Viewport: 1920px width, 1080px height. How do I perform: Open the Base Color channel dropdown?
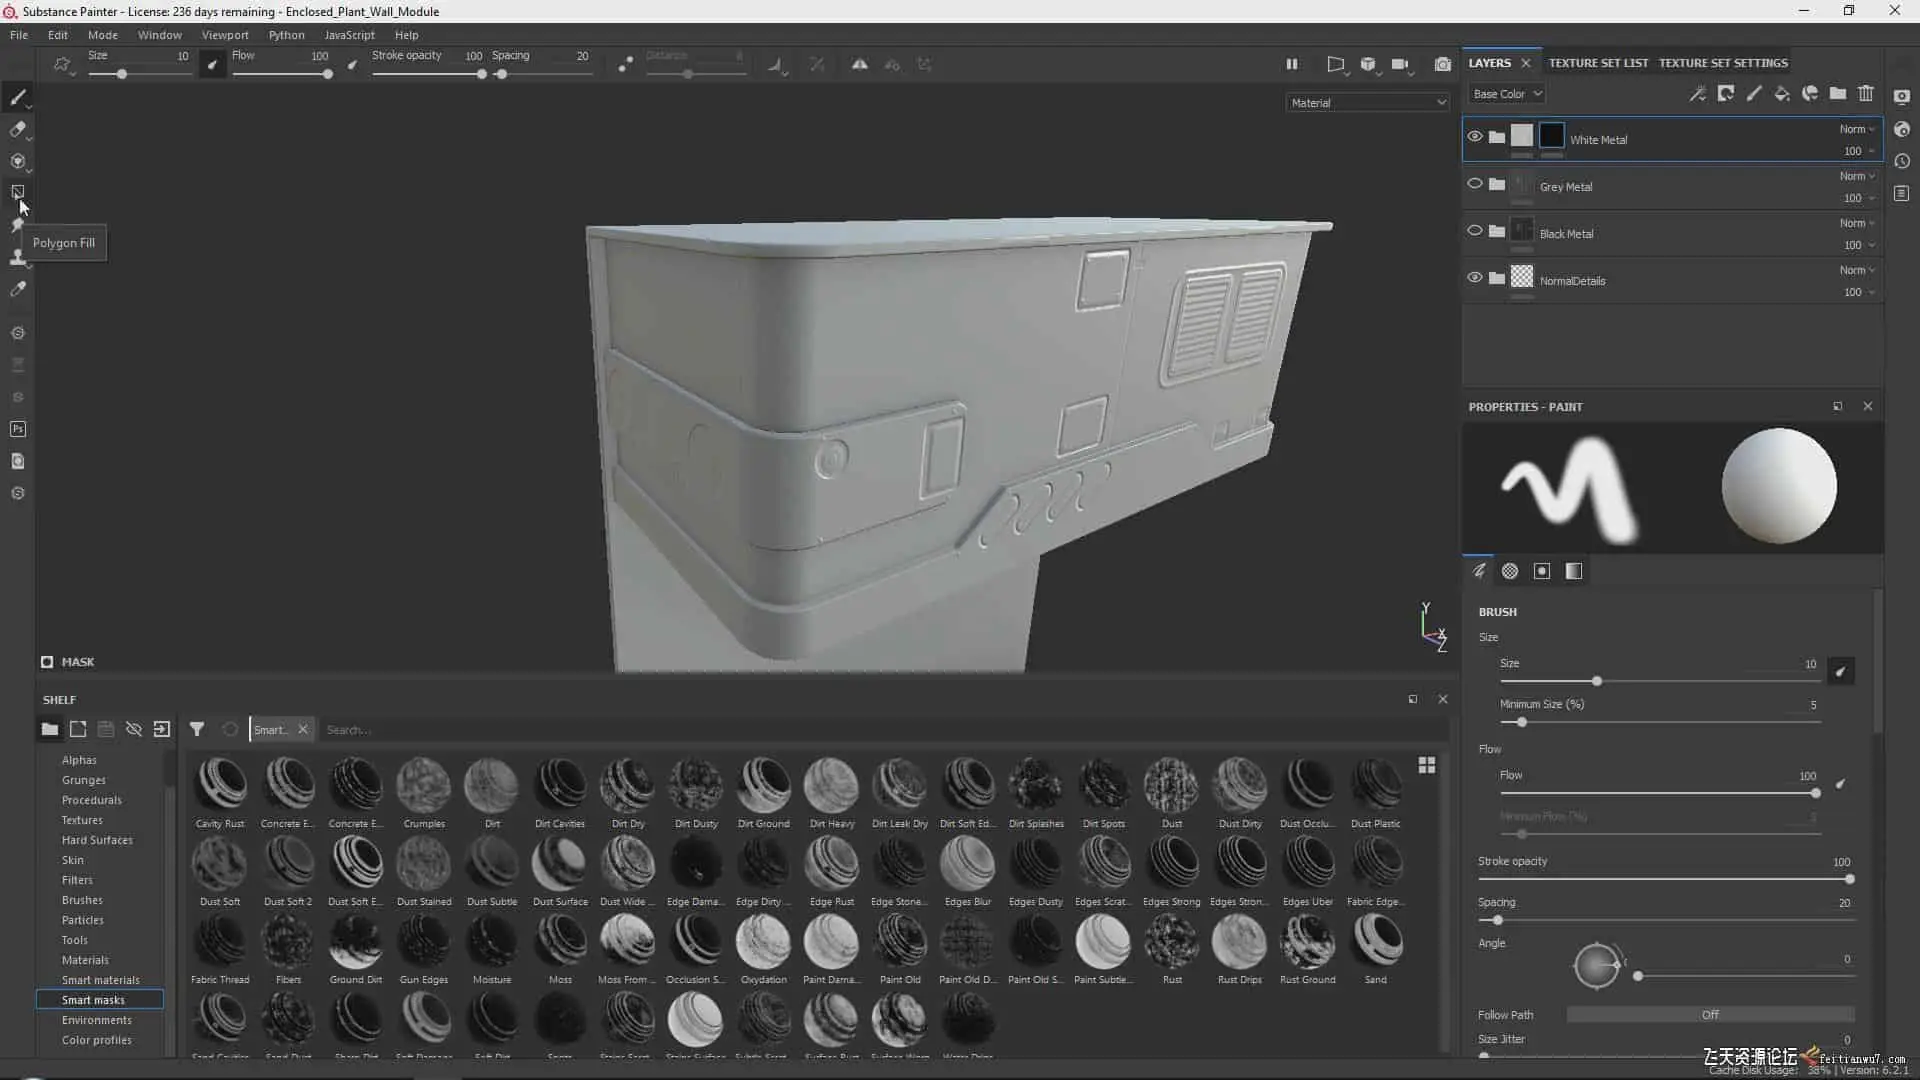(x=1507, y=94)
